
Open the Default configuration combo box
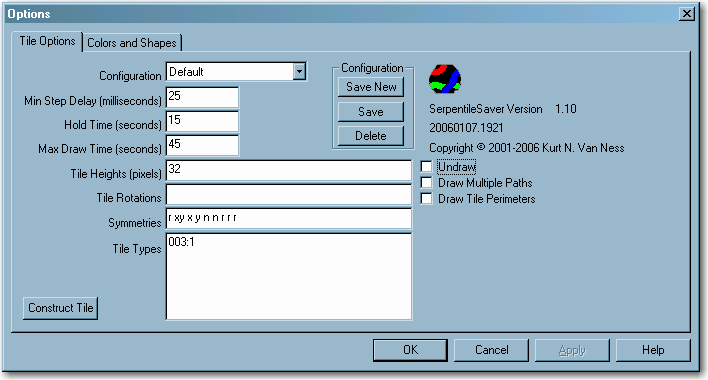(237, 72)
